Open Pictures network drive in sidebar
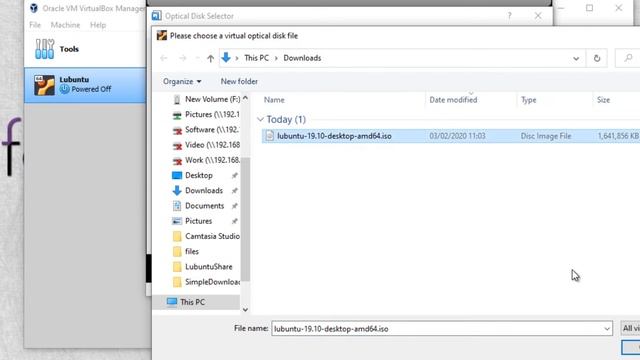This screenshot has height=360, width=640. click(206, 114)
